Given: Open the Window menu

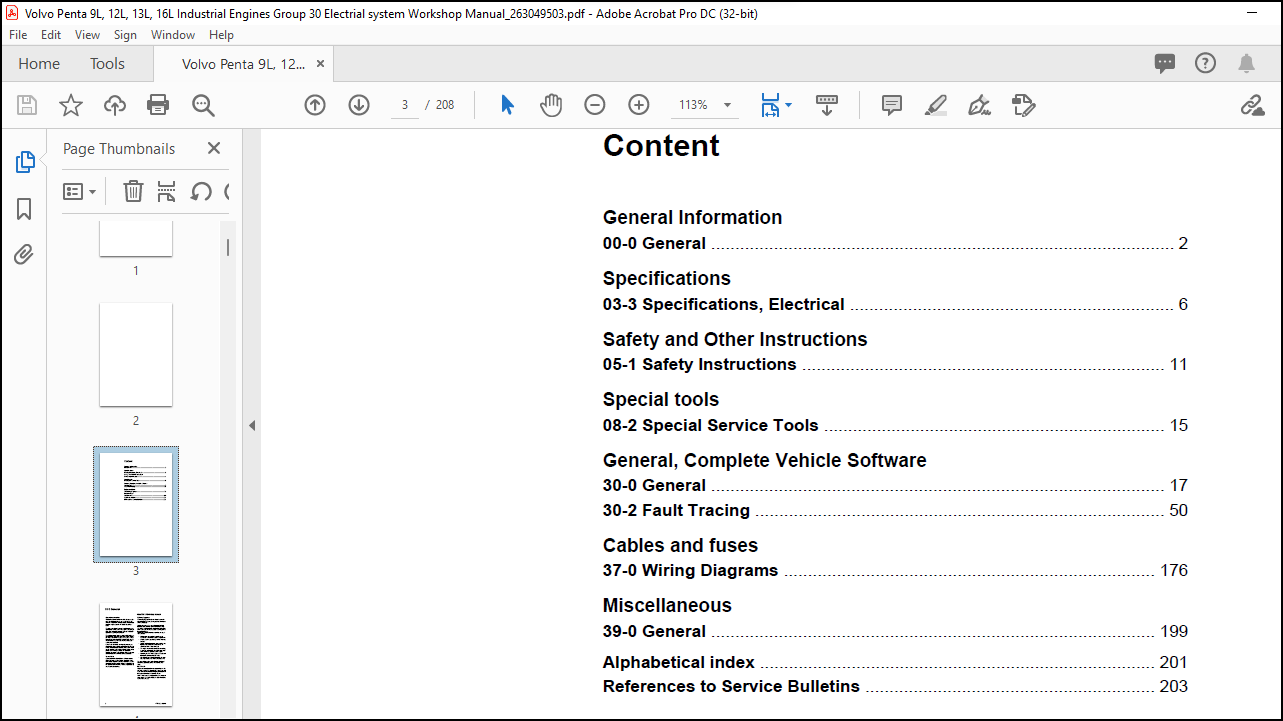Looking at the screenshot, I should tap(173, 34).
